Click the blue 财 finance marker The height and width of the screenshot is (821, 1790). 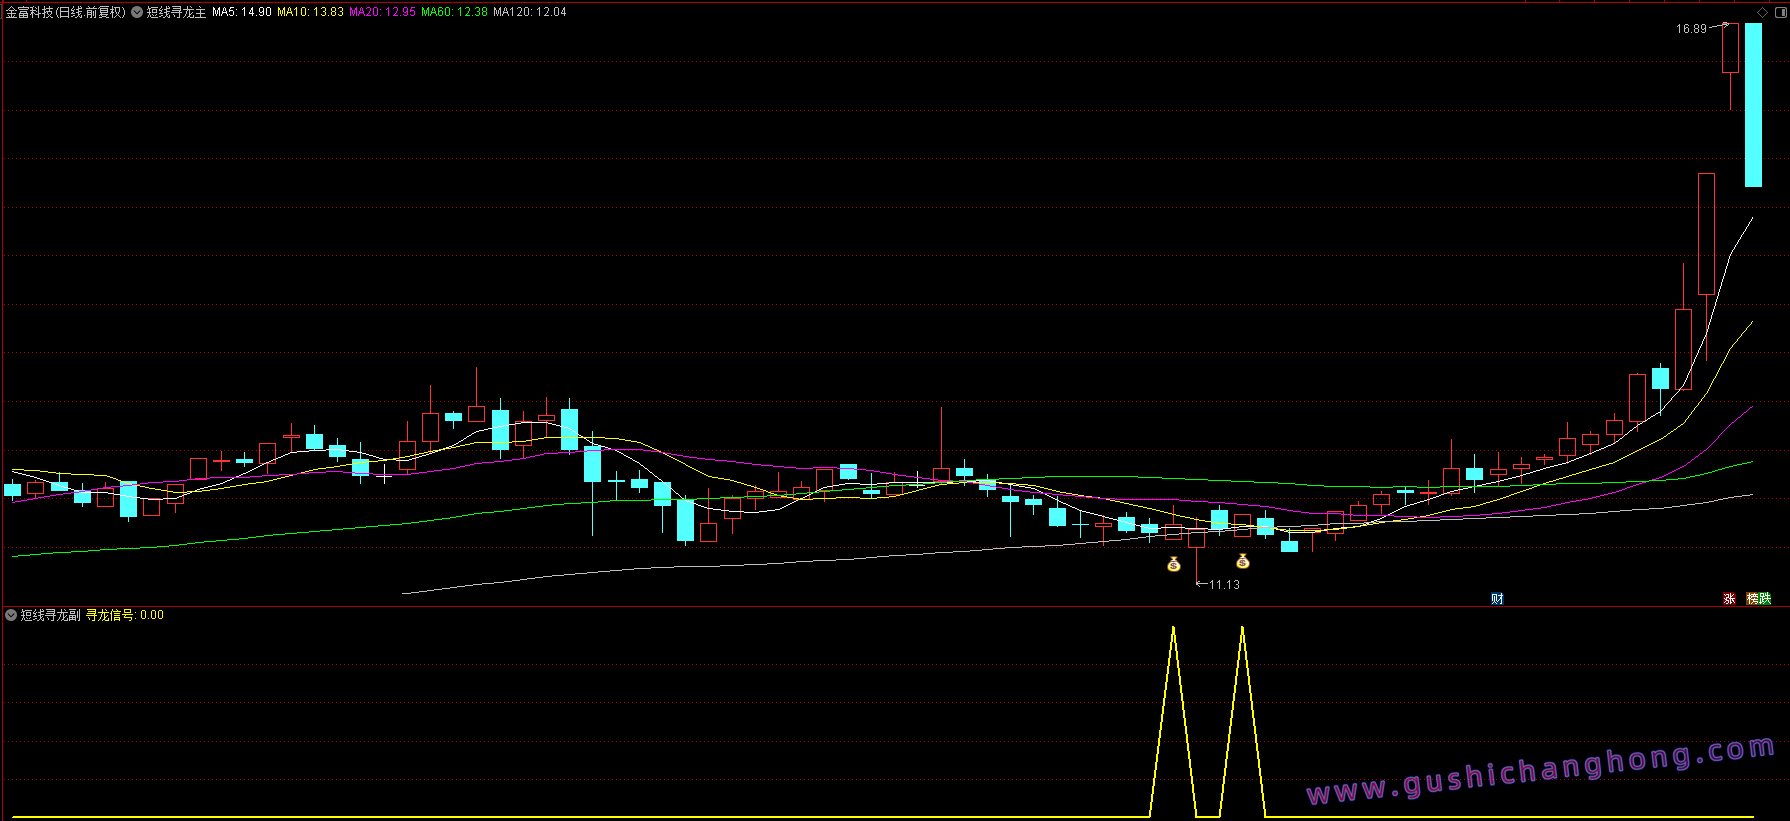[x=1497, y=599]
